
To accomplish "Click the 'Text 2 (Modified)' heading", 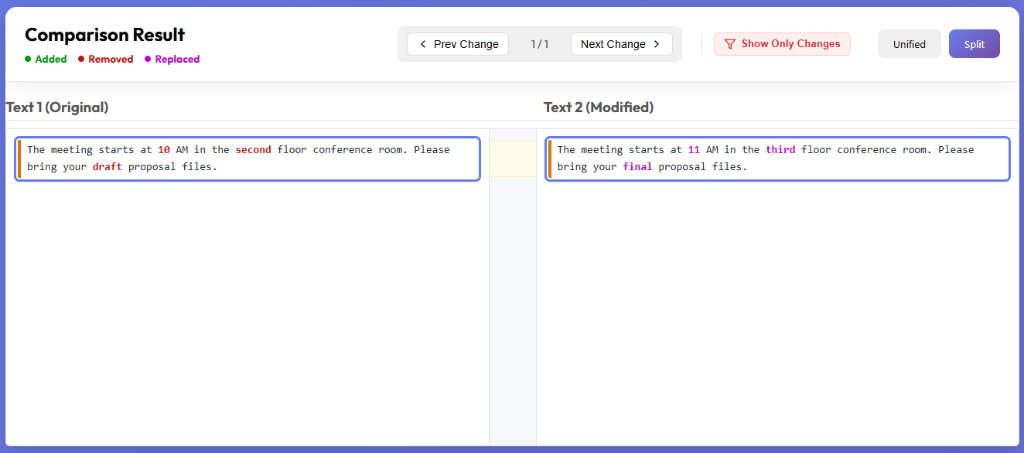I will (598, 107).
